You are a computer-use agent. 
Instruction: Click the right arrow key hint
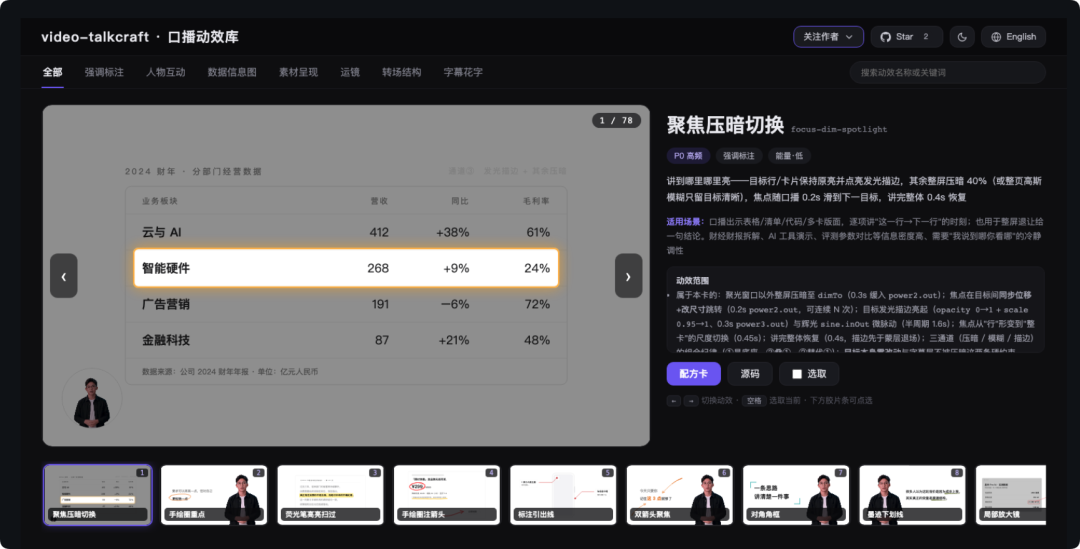[691, 401]
